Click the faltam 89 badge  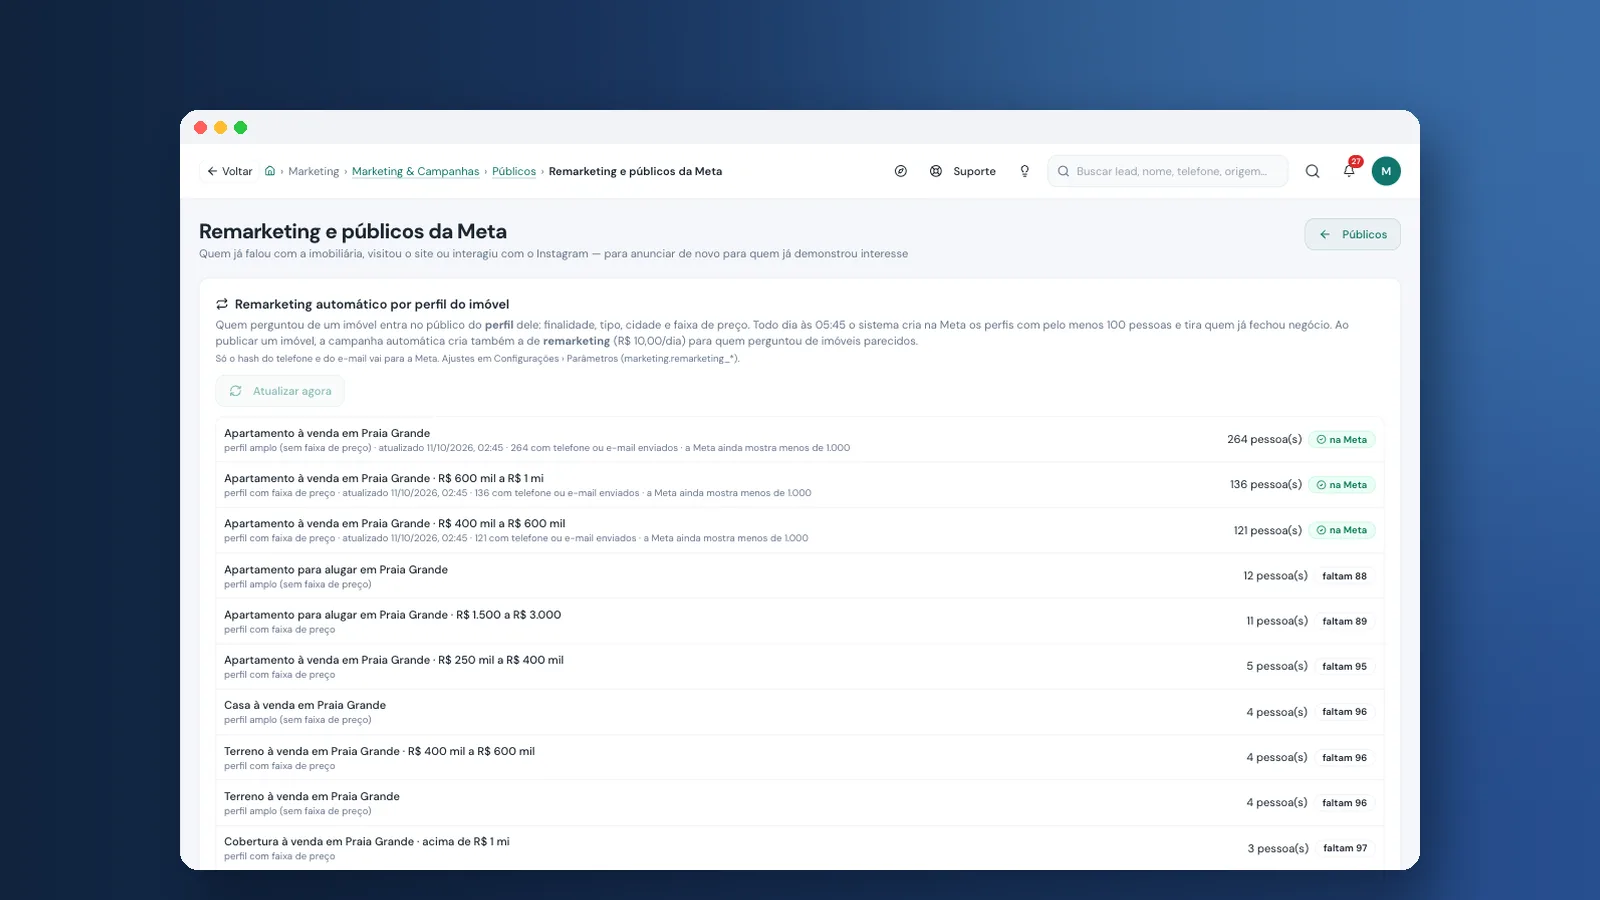[x=1344, y=621]
